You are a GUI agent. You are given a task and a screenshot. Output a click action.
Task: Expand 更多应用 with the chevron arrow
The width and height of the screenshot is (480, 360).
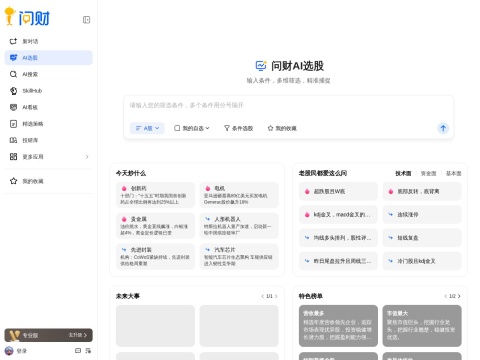(x=87, y=157)
